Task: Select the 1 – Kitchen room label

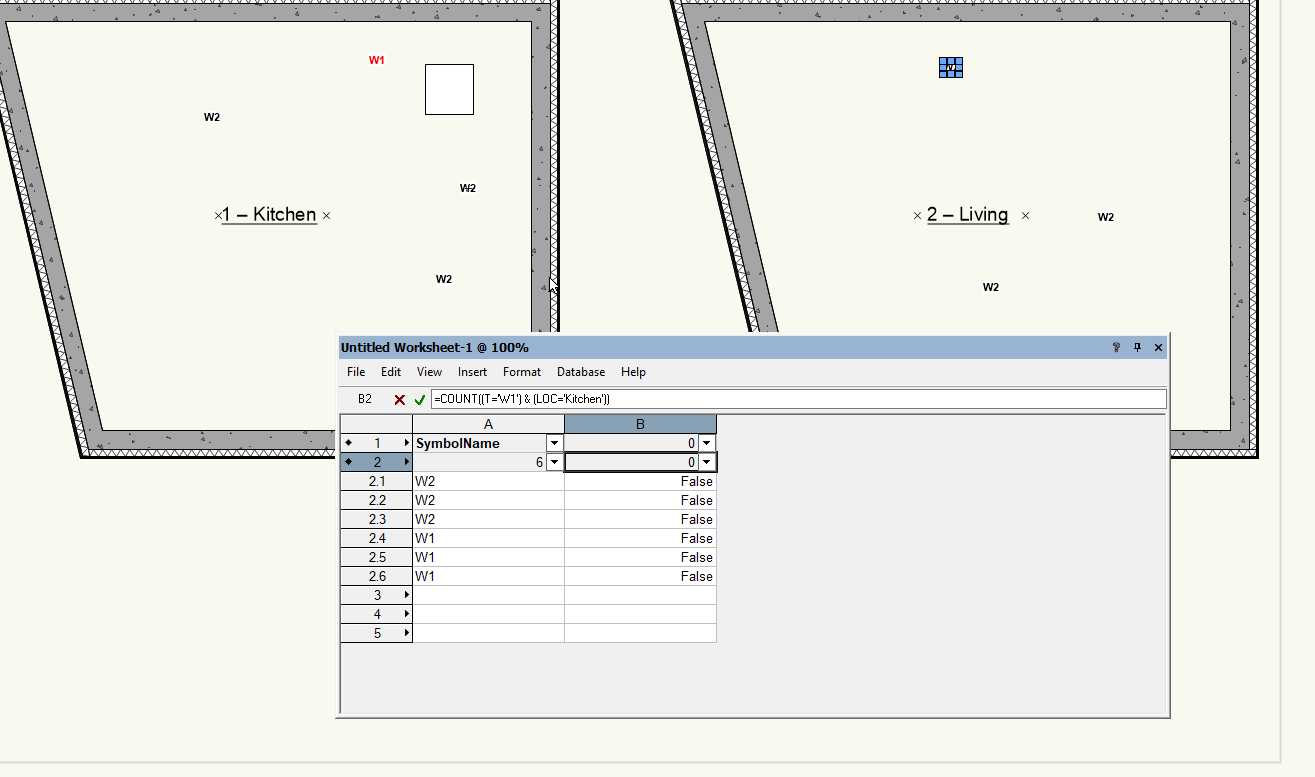Action: pyautogui.click(x=269, y=215)
